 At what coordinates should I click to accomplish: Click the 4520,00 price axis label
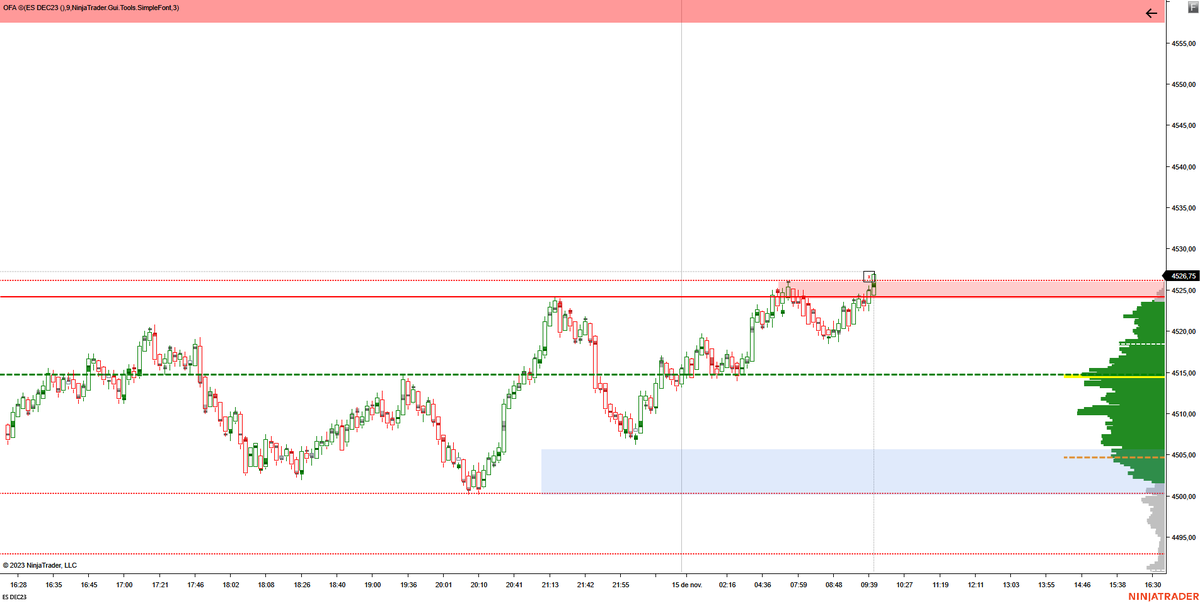[1182, 331]
